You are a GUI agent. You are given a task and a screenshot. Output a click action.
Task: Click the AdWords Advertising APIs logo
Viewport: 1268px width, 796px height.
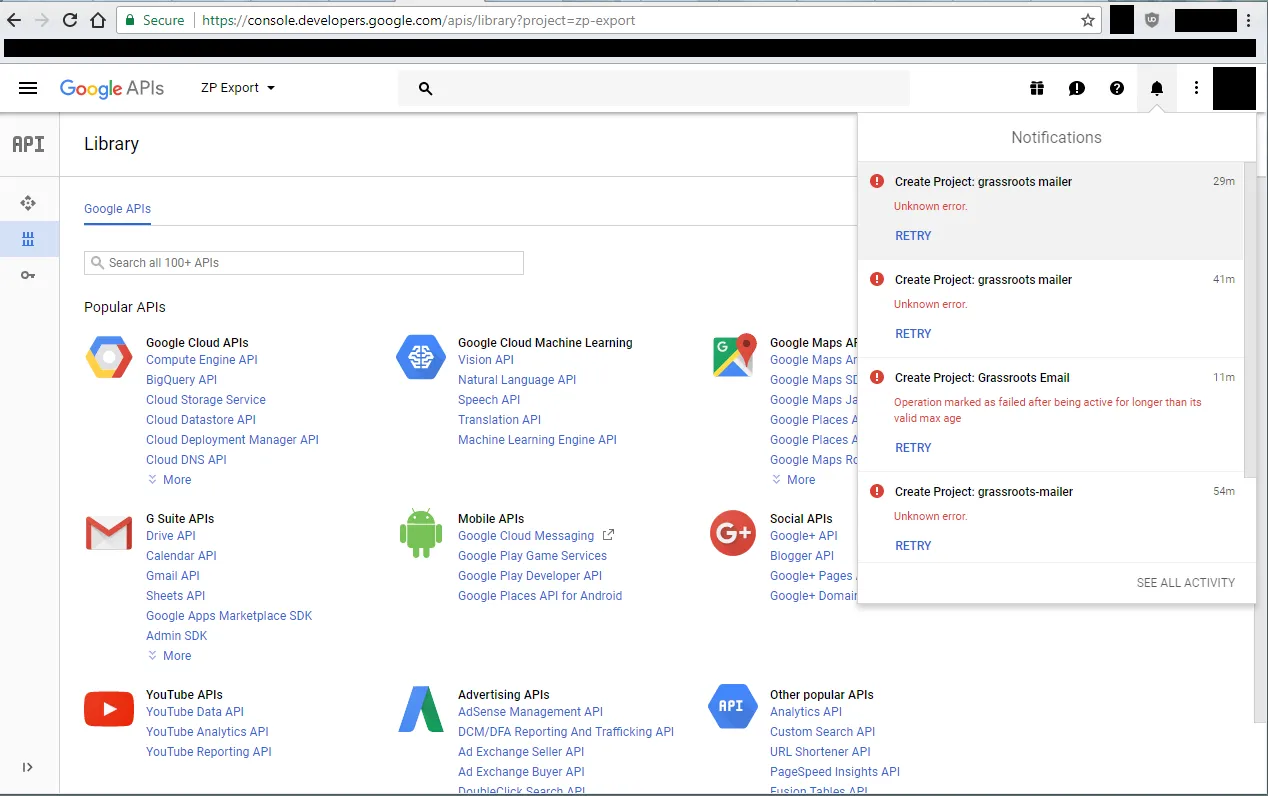click(420, 709)
